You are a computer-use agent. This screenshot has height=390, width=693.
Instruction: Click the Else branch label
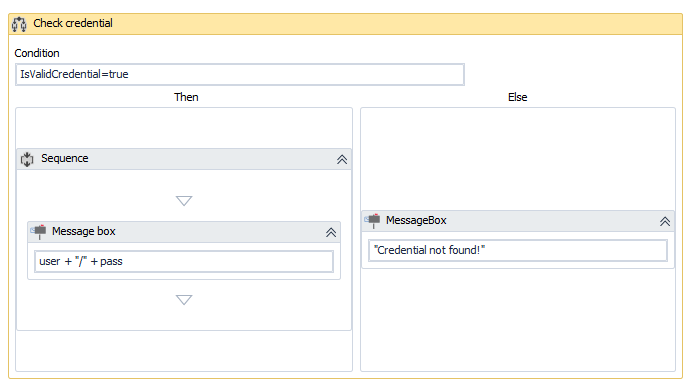click(x=518, y=97)
